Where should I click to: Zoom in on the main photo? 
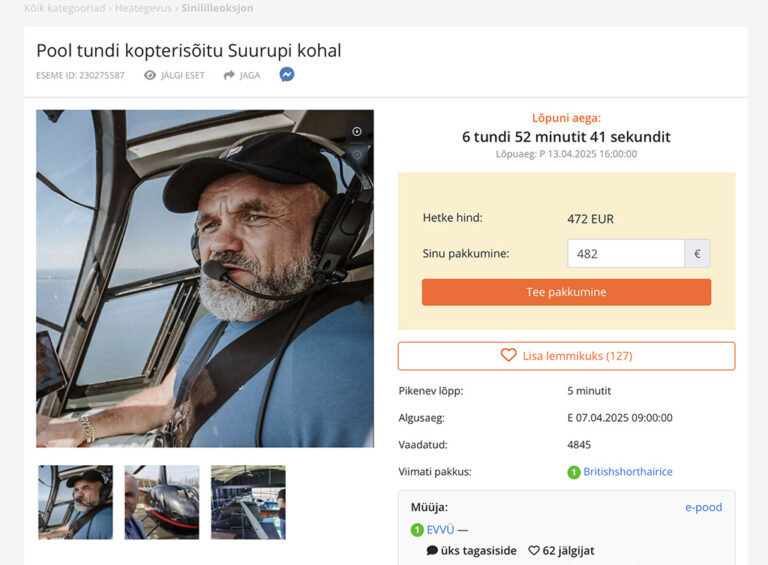click(357, 132)
